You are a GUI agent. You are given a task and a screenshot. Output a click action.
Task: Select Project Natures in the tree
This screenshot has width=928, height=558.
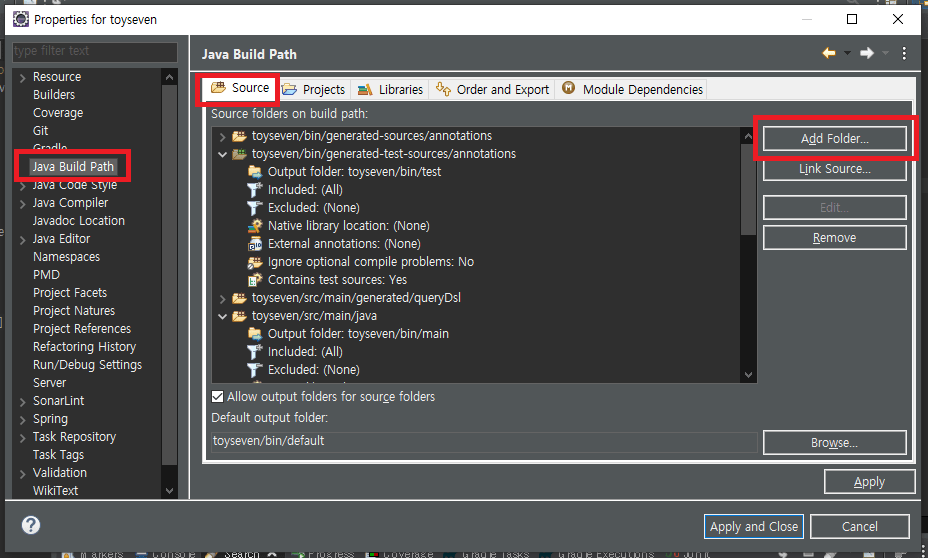point(74,311)
